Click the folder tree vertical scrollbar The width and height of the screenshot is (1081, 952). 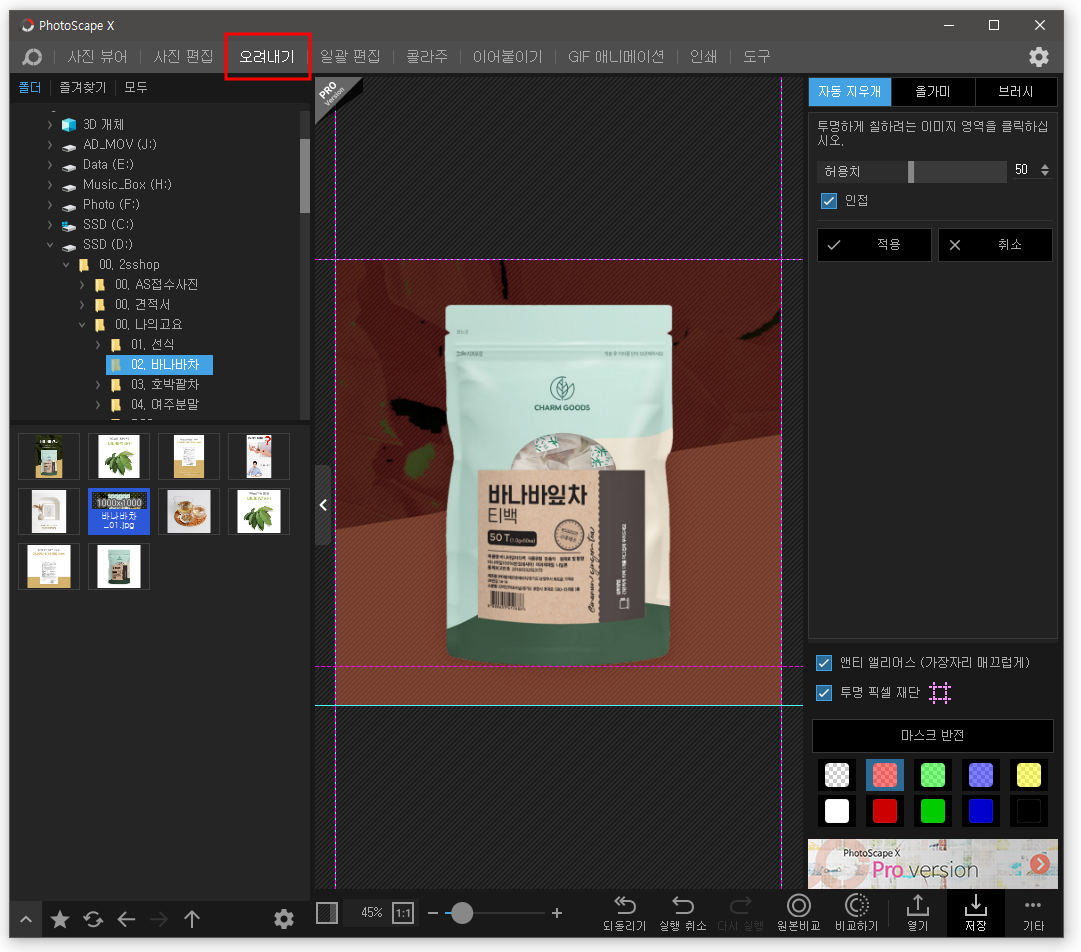pos(305,176)
